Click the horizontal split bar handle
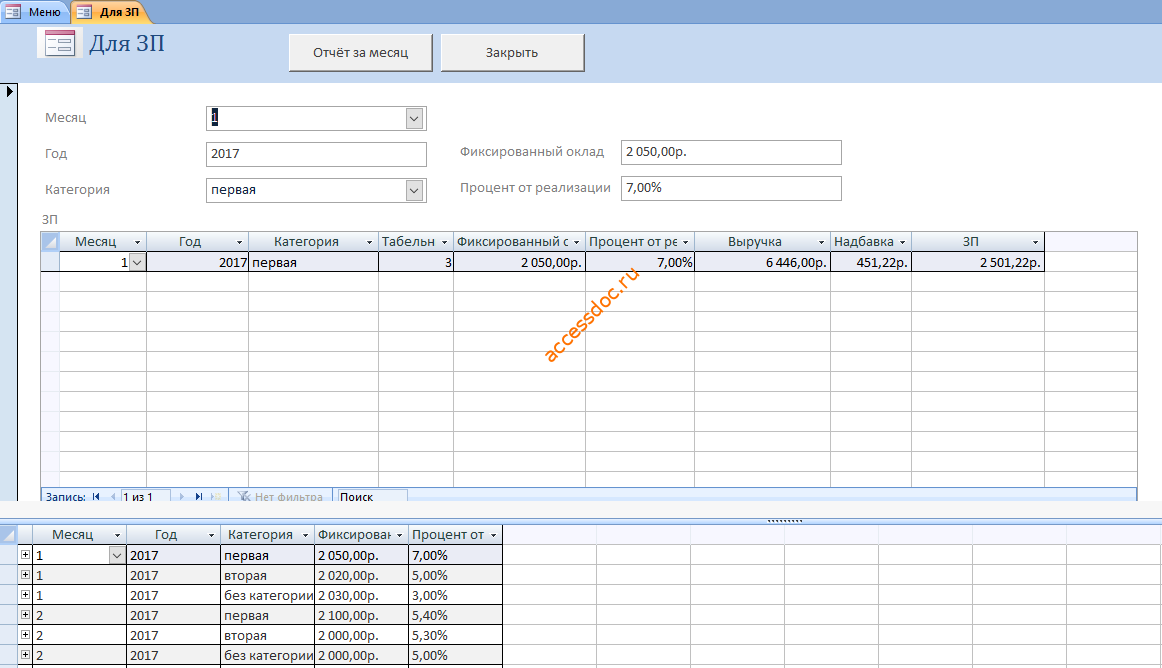1162x668 pixels. [784, 520]
